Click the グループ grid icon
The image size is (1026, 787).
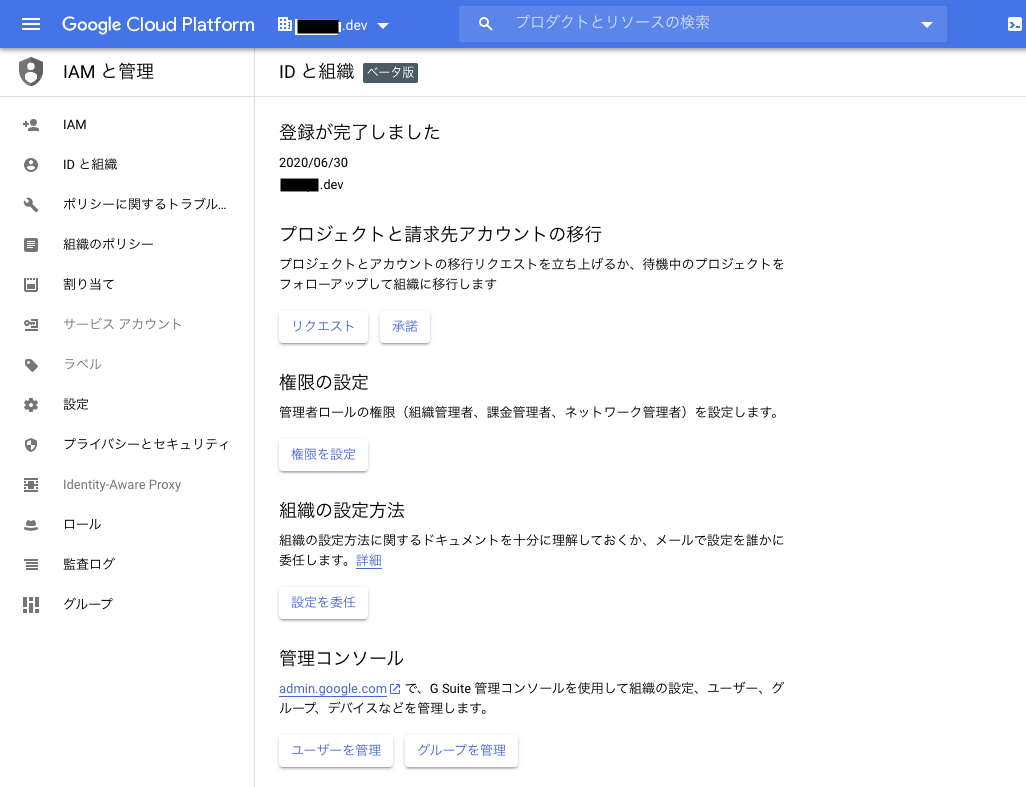click(31, 604)
